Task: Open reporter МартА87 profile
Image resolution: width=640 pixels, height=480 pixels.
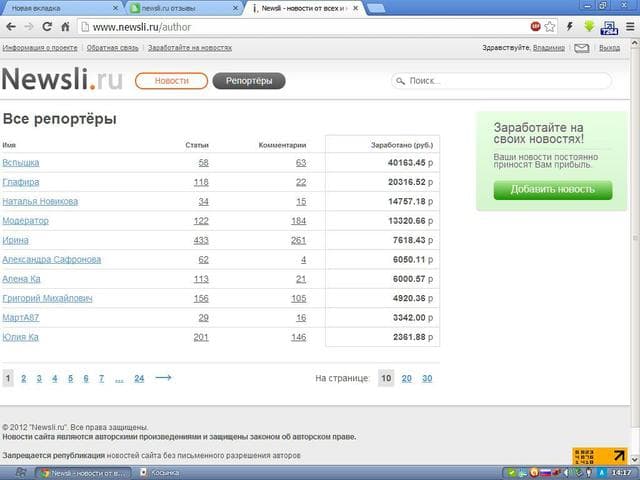Action: (x=21, y=318)
